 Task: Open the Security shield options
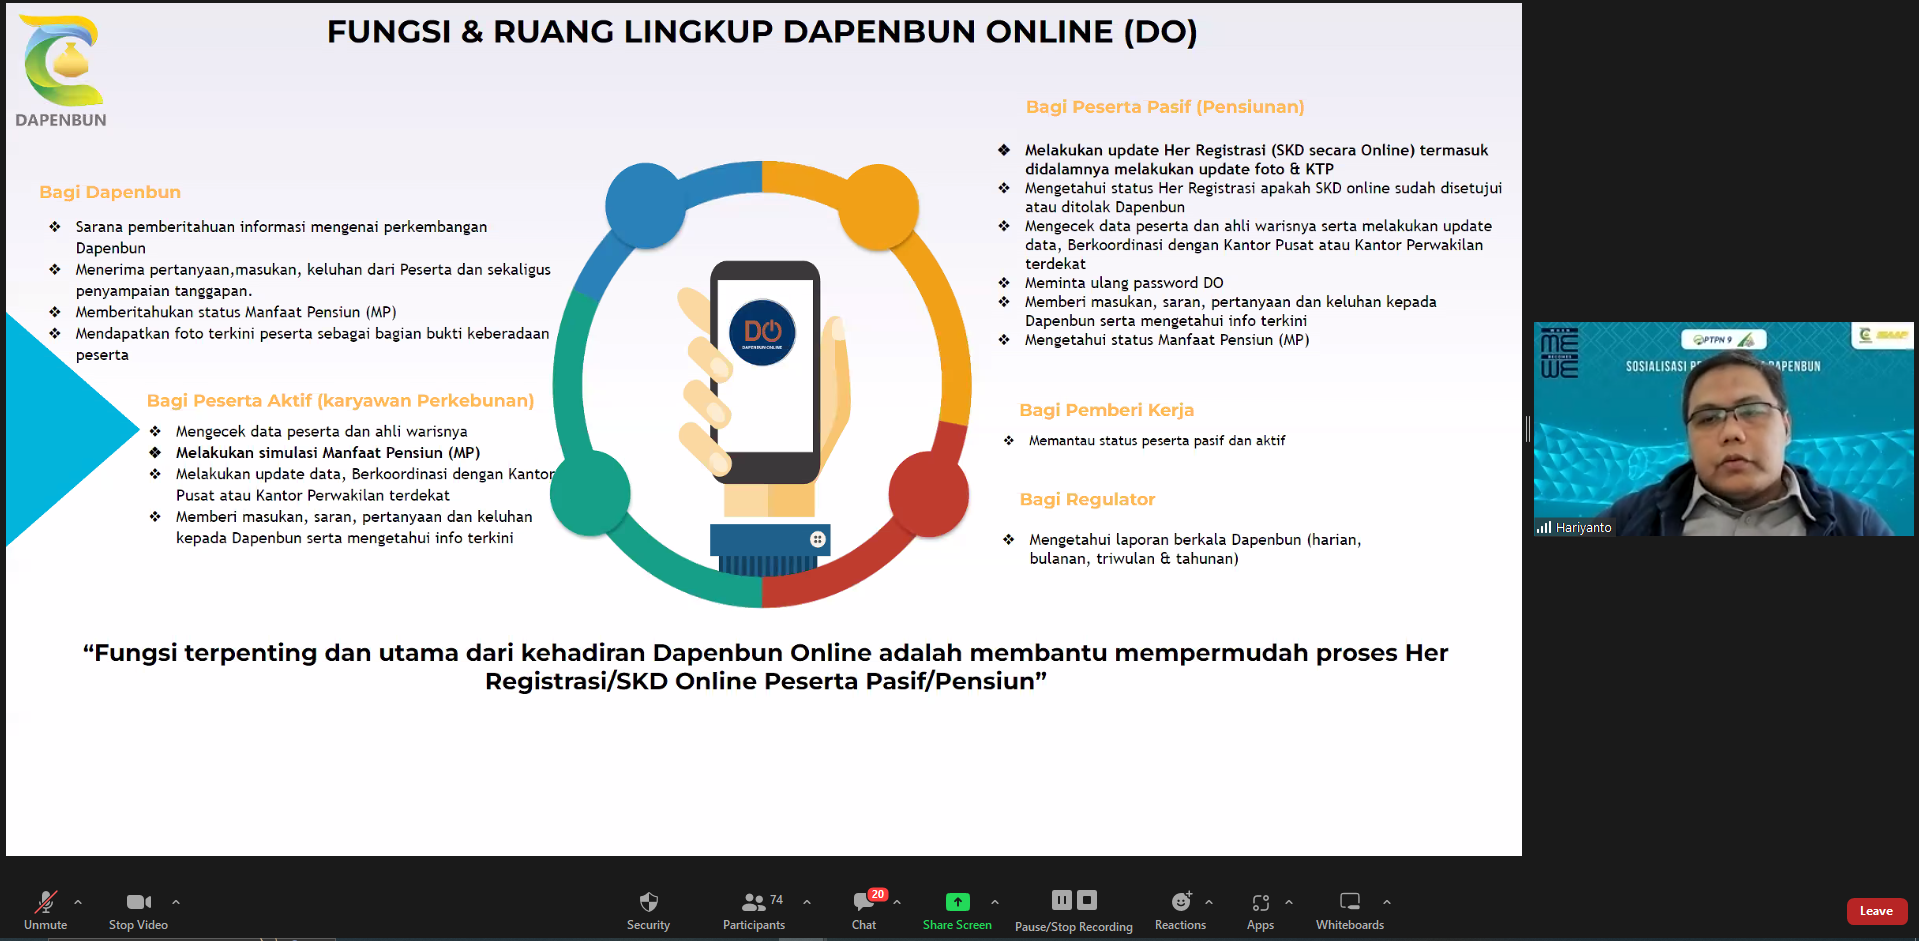point(648,910)
